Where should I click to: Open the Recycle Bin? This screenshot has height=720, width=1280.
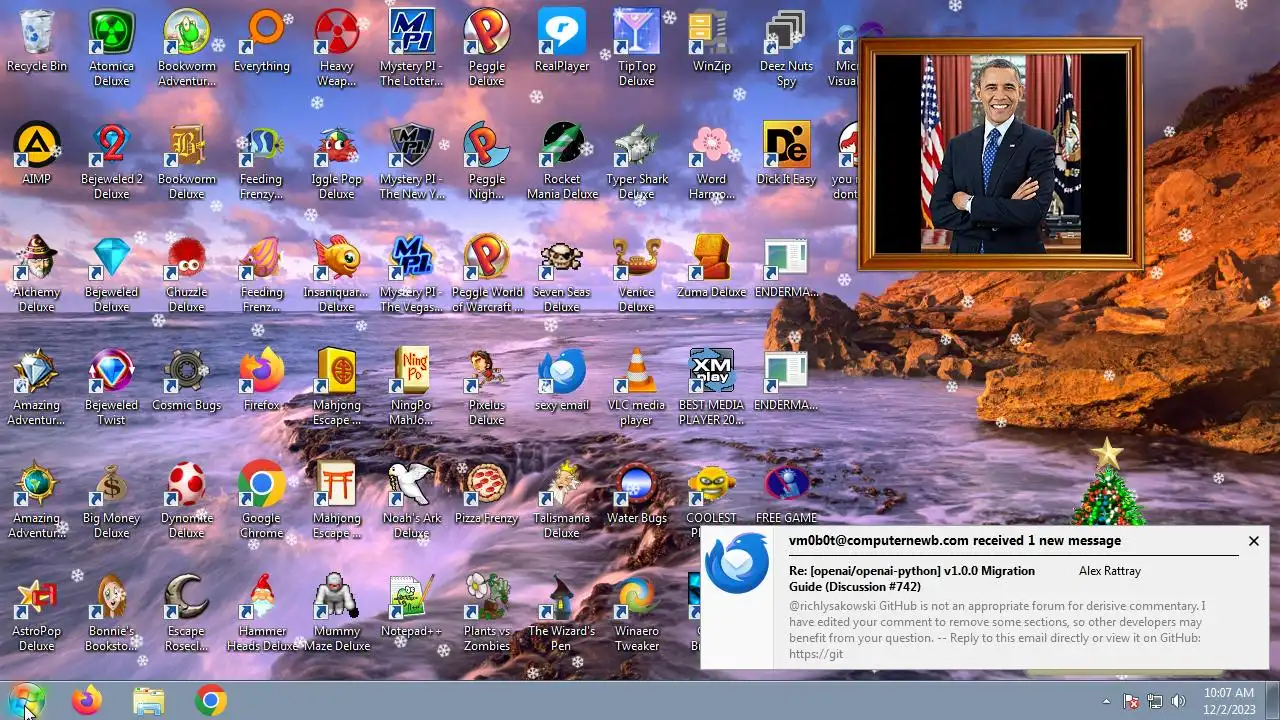pyautogui.click(x=37, y=41)
